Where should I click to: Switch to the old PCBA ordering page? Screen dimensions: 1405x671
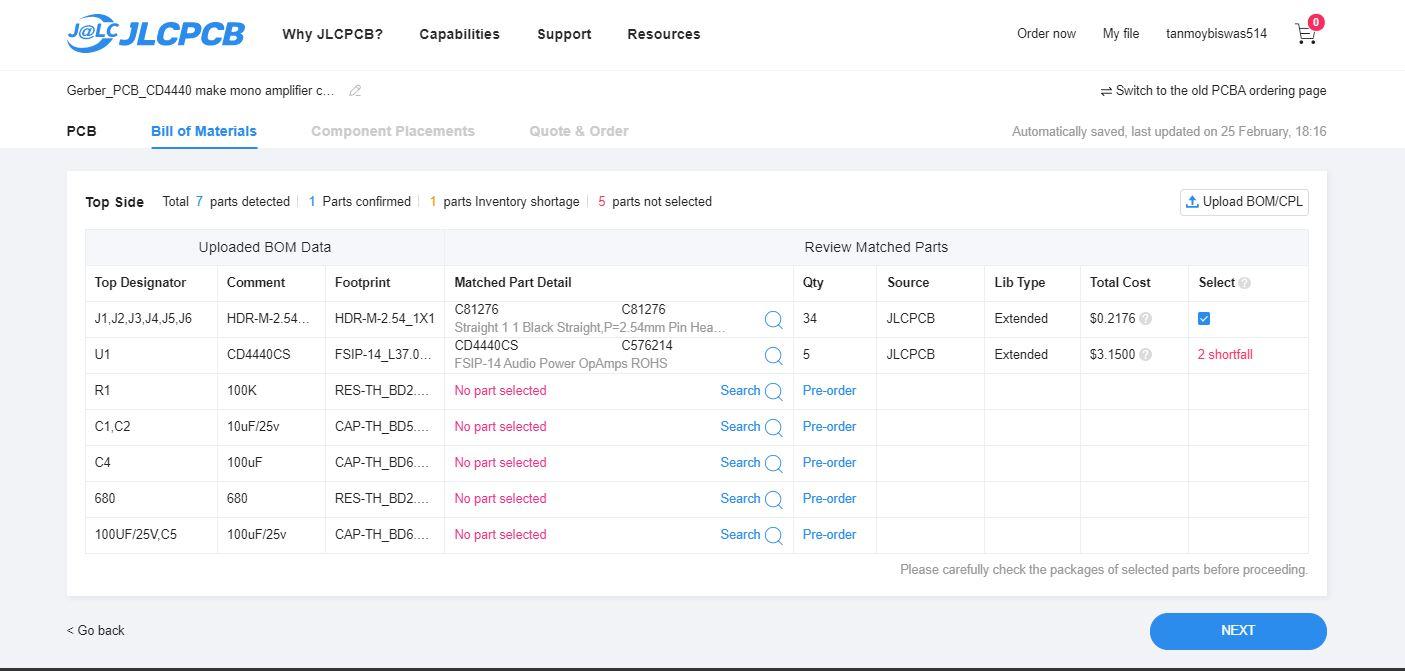click(x=1213, y=91)
